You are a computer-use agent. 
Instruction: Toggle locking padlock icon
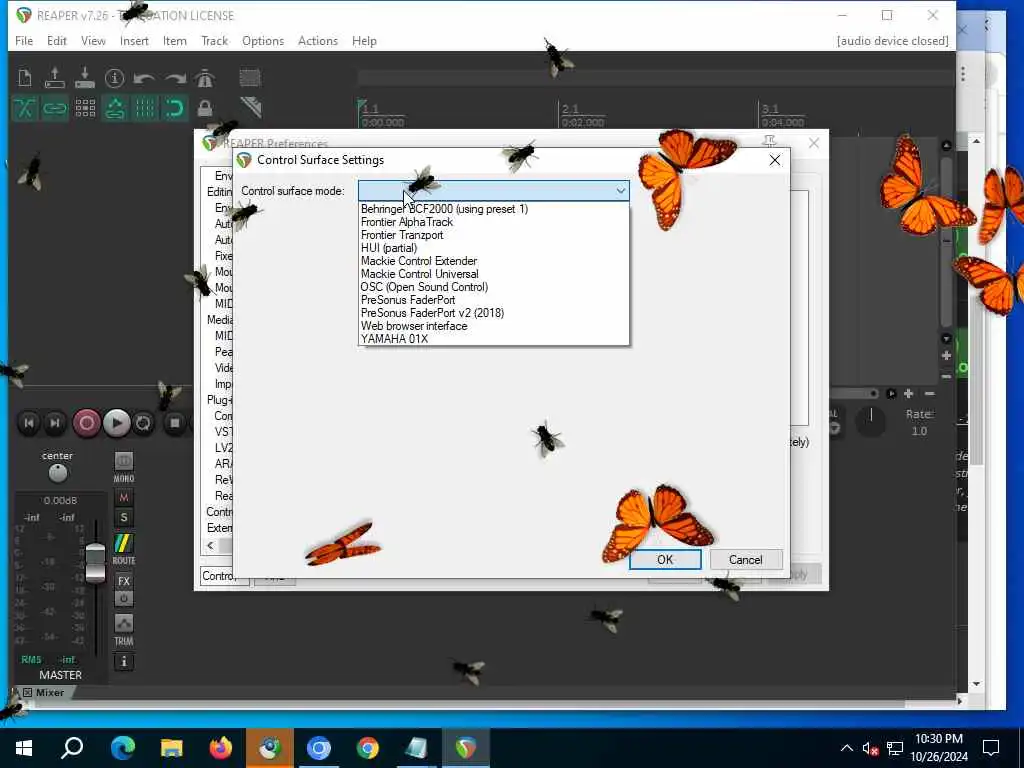click(204, 108)
